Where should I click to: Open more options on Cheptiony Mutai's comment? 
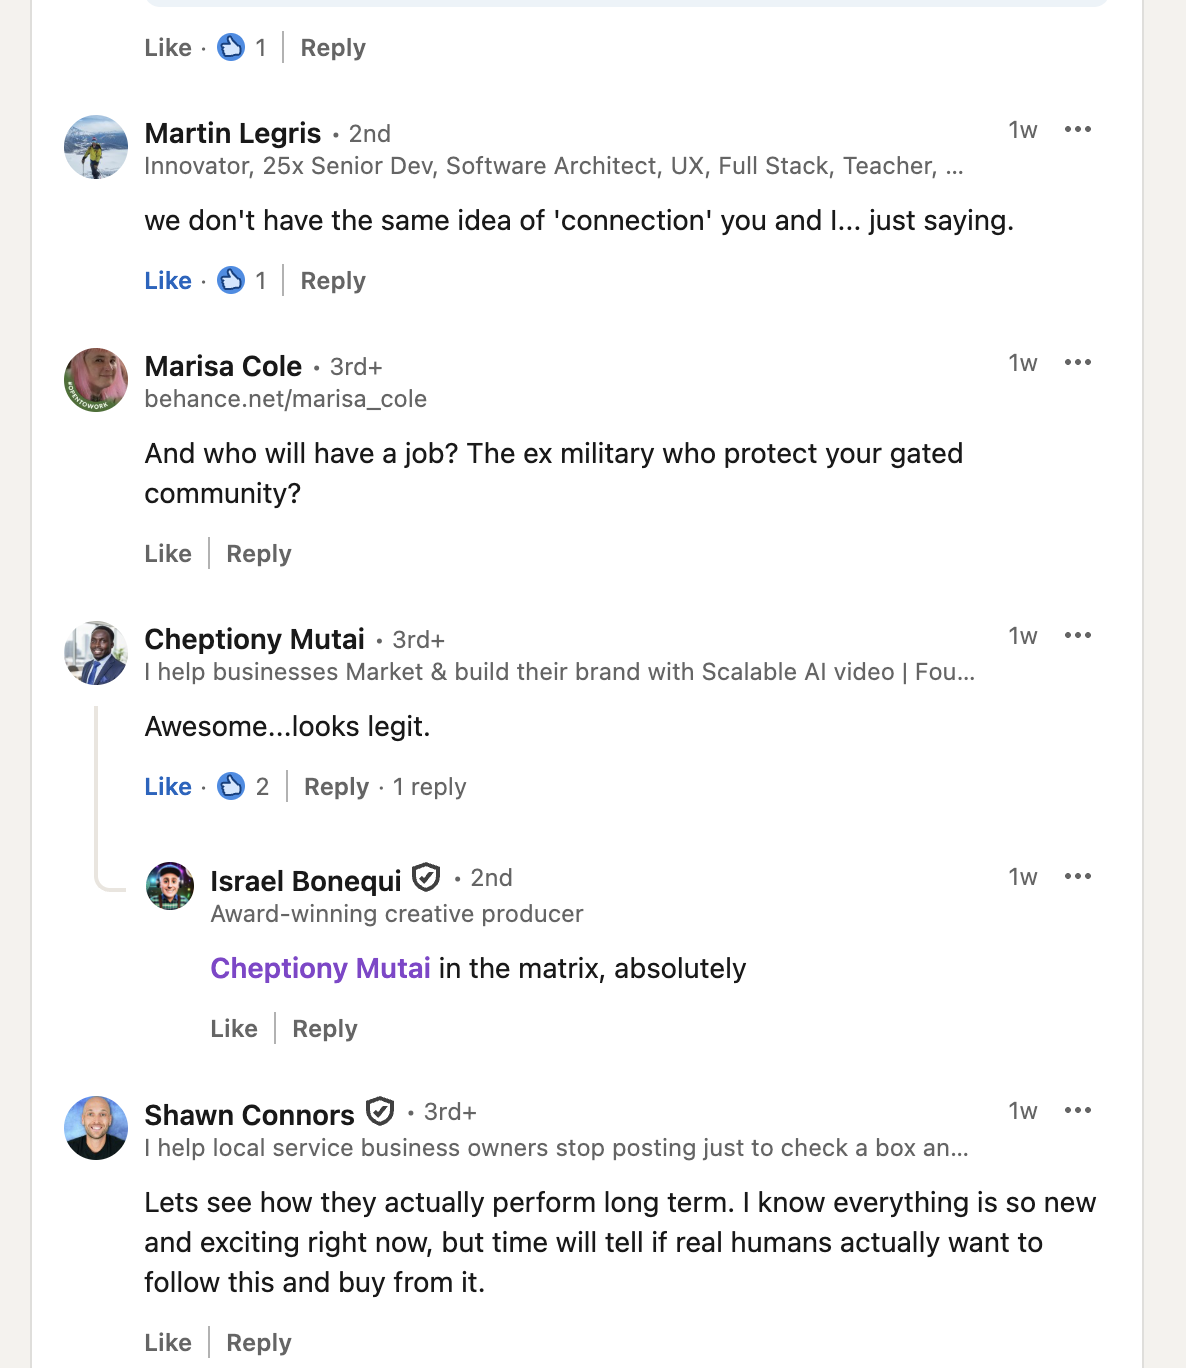click(1077, 636)
